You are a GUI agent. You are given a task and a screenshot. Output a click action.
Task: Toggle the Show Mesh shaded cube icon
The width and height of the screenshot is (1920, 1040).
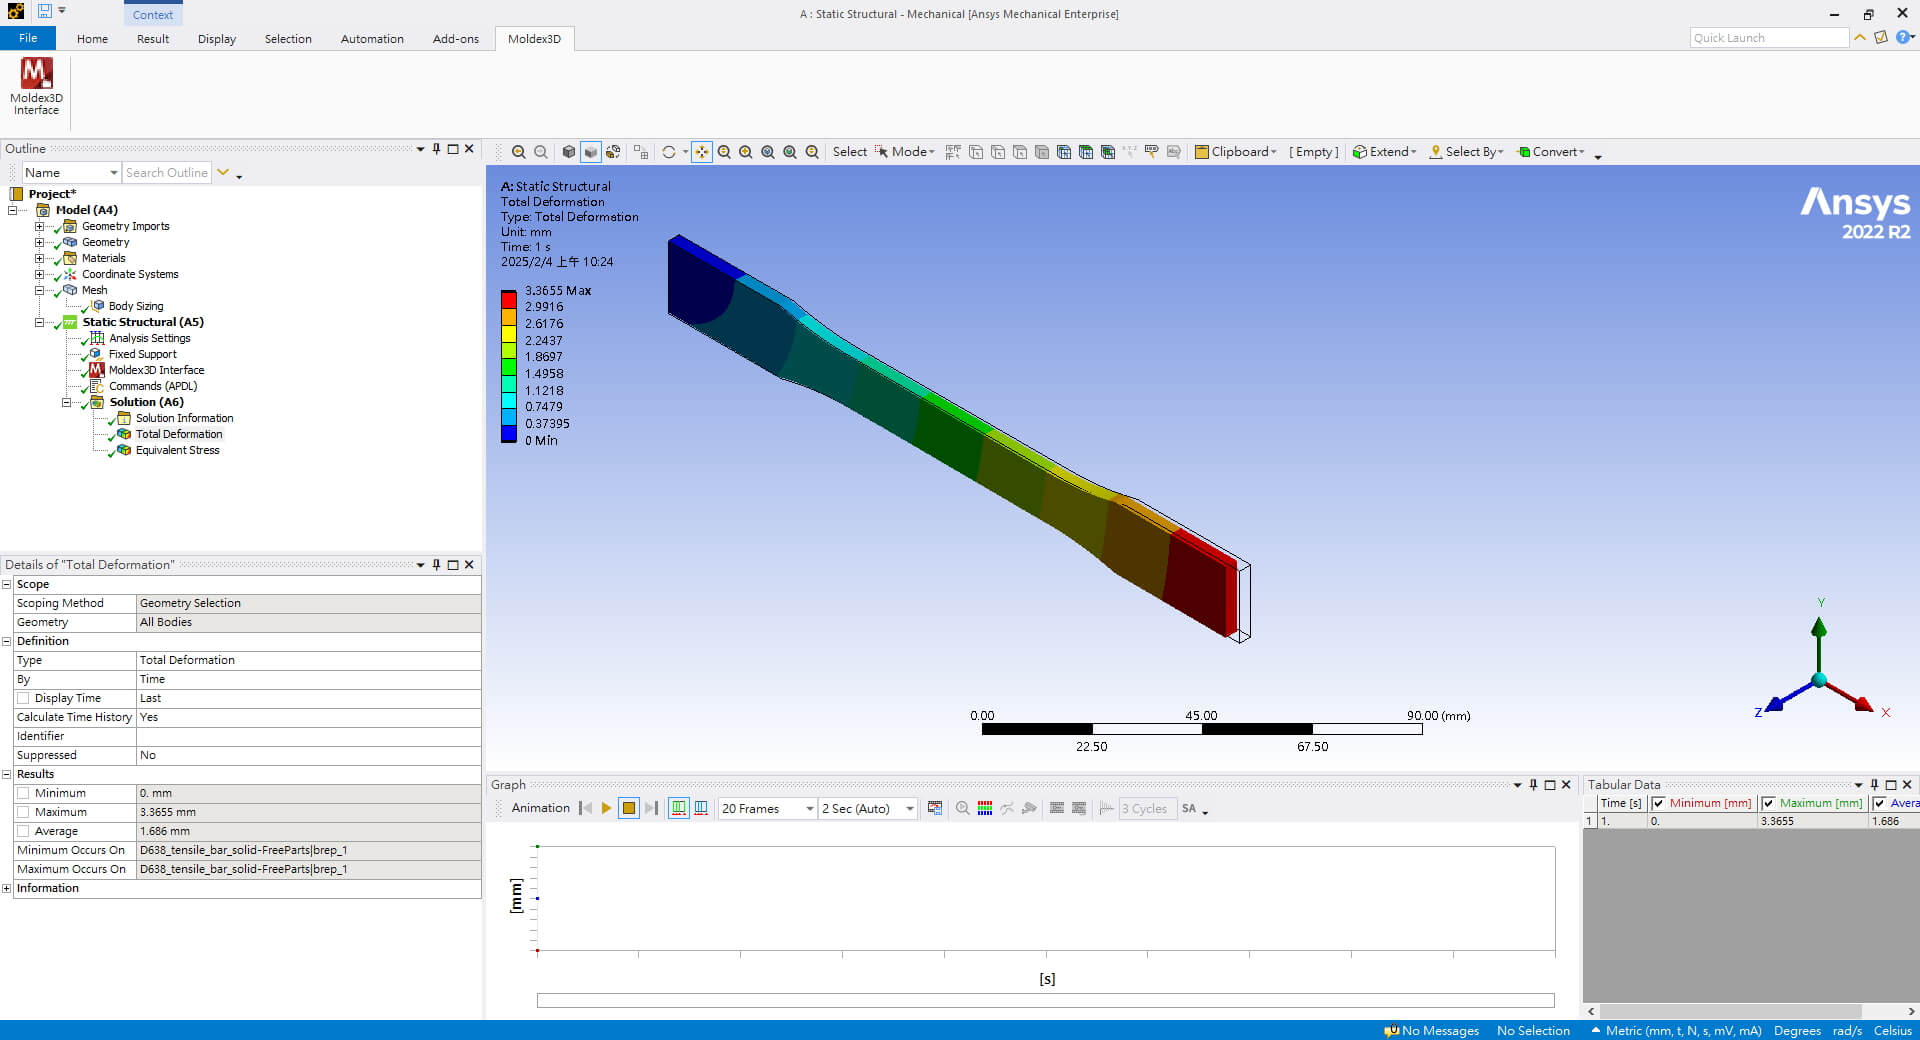coord(591,152)
